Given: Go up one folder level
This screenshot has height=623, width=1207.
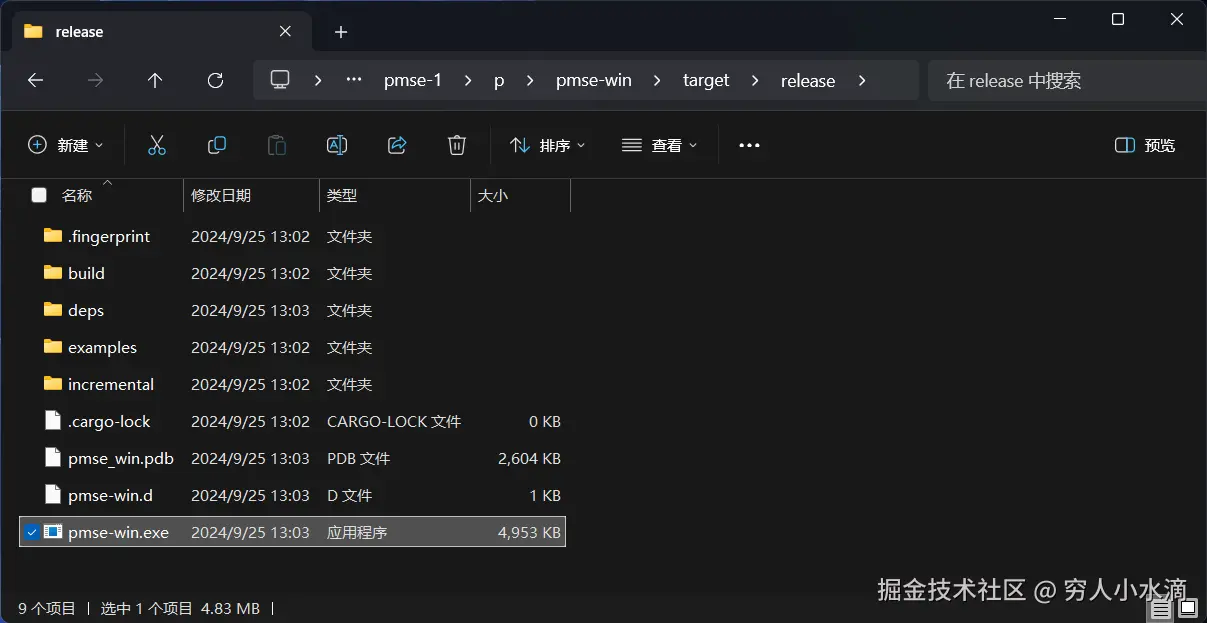Looking at the screenshot, I should coord(155,81).
